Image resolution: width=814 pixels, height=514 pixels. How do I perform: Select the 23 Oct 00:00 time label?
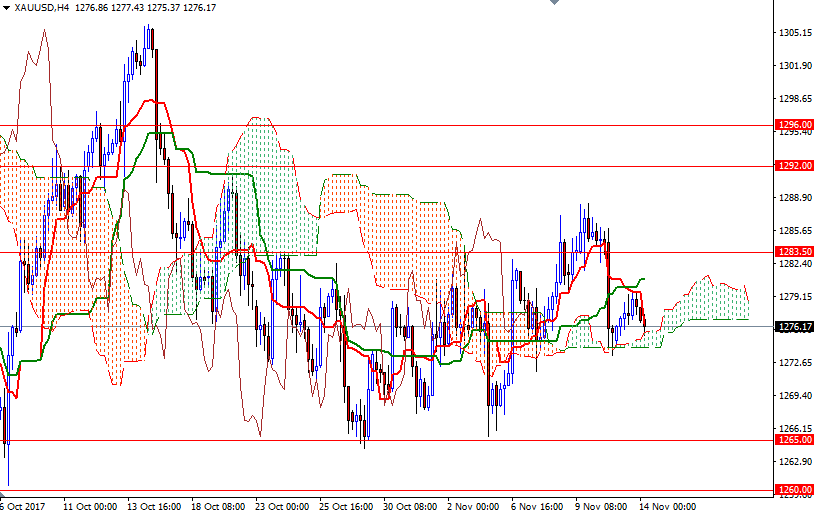[x=282, y=507]
